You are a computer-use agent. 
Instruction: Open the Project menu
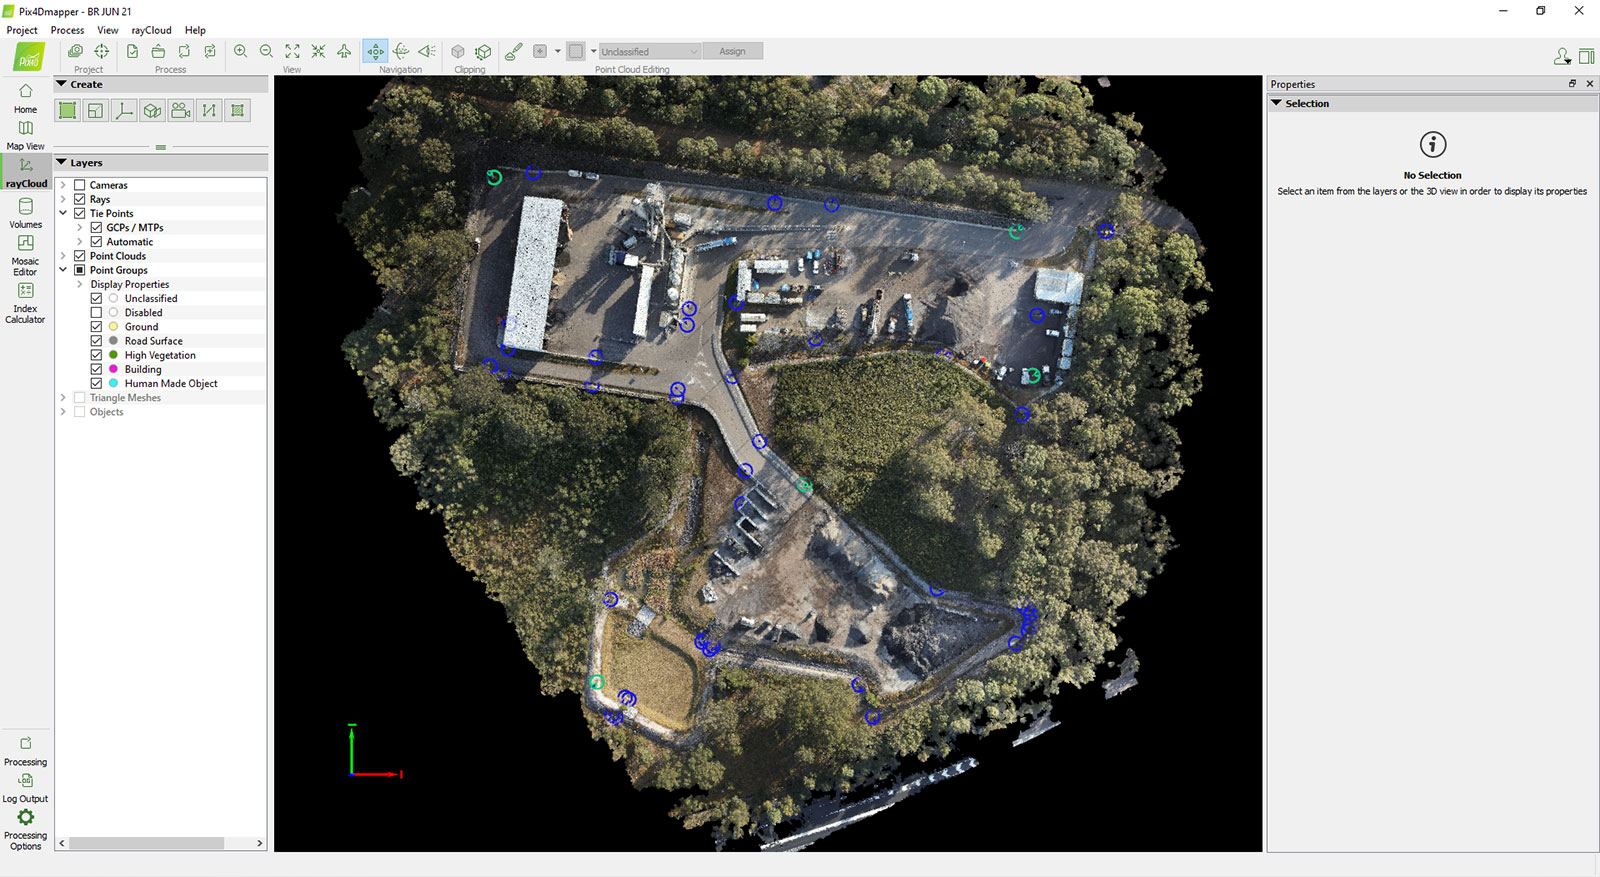click(22, 30)
